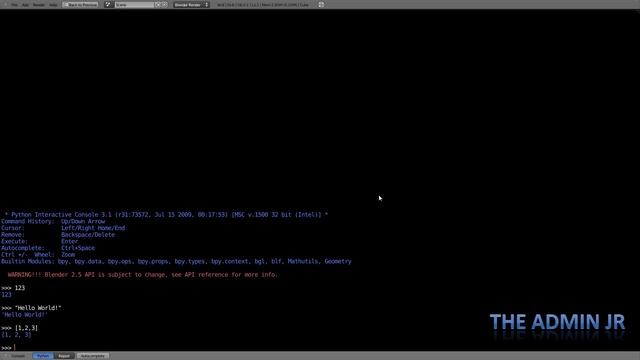Open the Add menu
This screenshot has height=360, width=640.
tap(25, 5)
